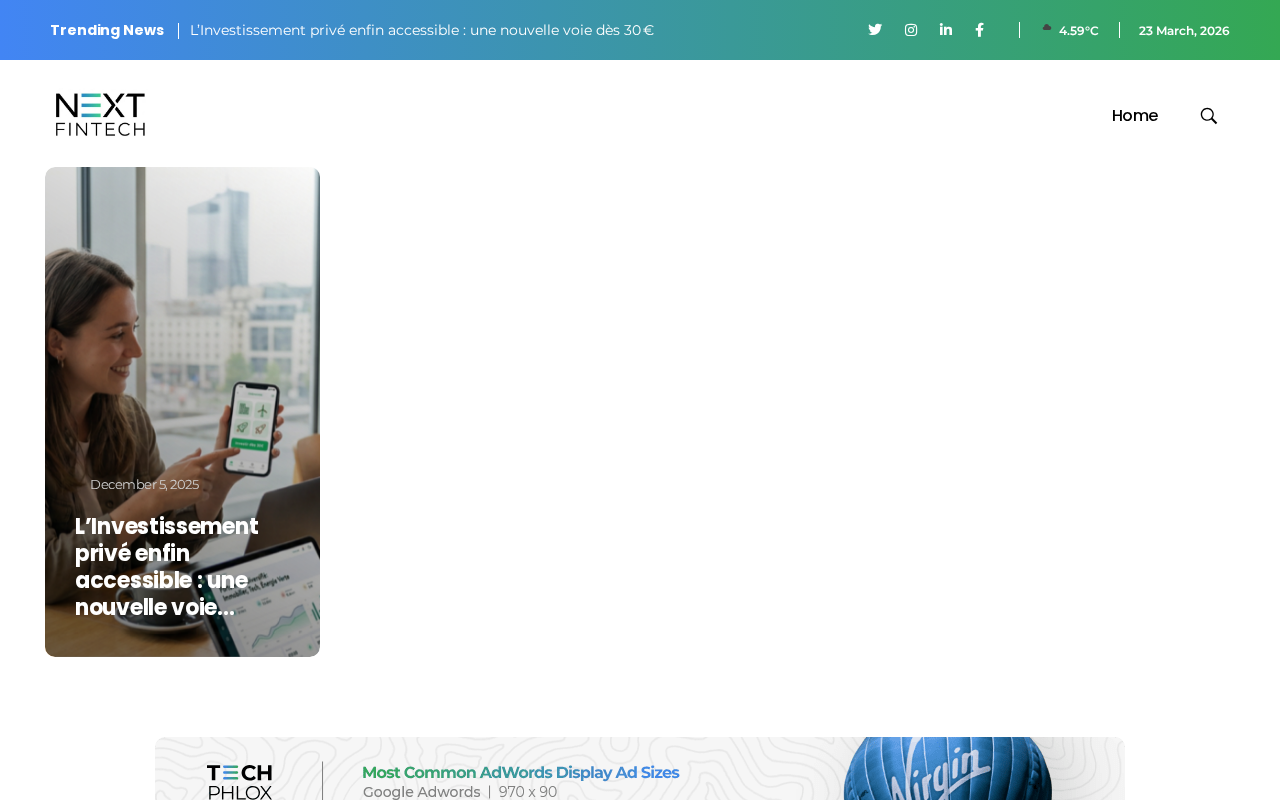Open the article card titled L'Investissement privé
The height and width of the screenshot is (800, 1280).
pyautogui.click(x=167, y=567)
